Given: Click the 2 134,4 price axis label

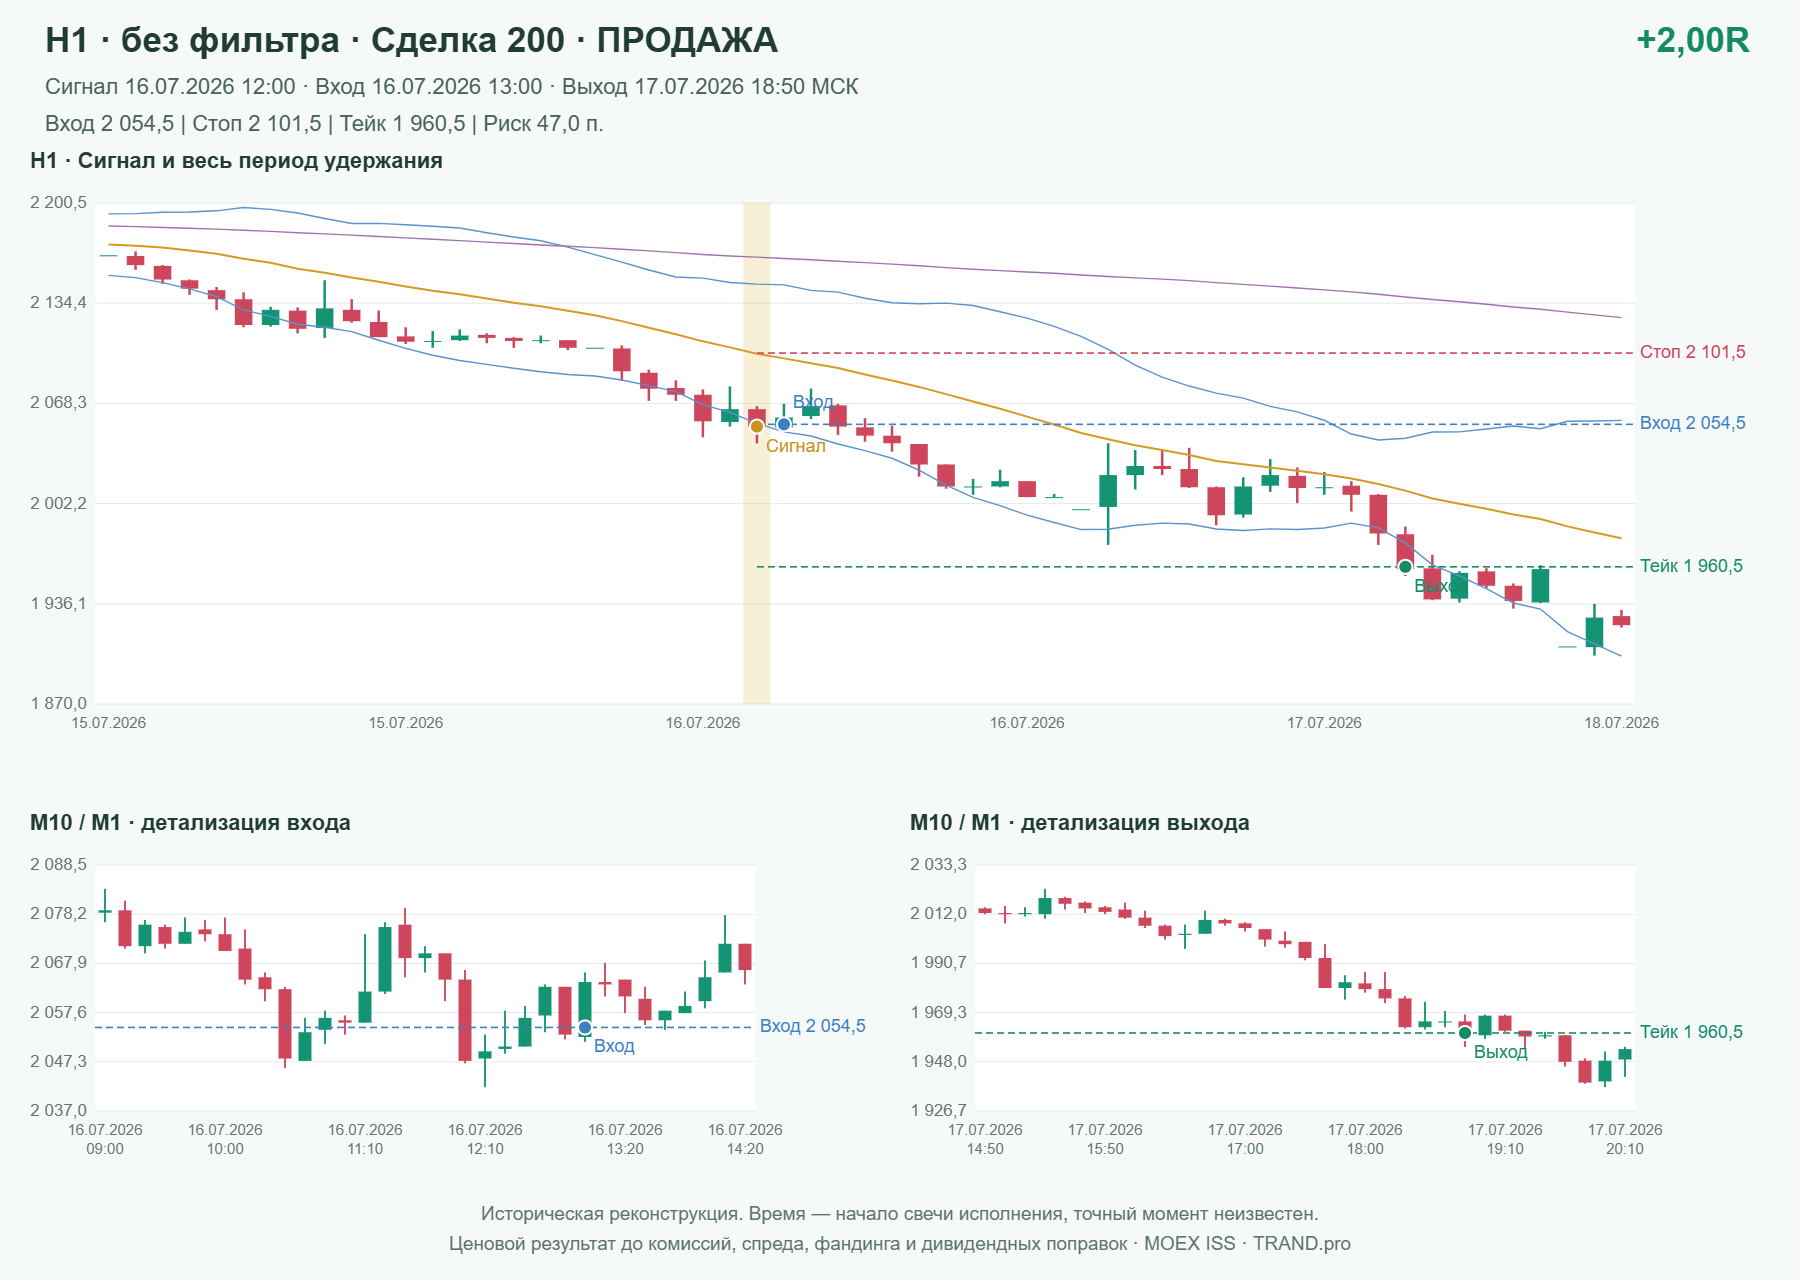Looking at the screenshot, I should pos(59,303).
